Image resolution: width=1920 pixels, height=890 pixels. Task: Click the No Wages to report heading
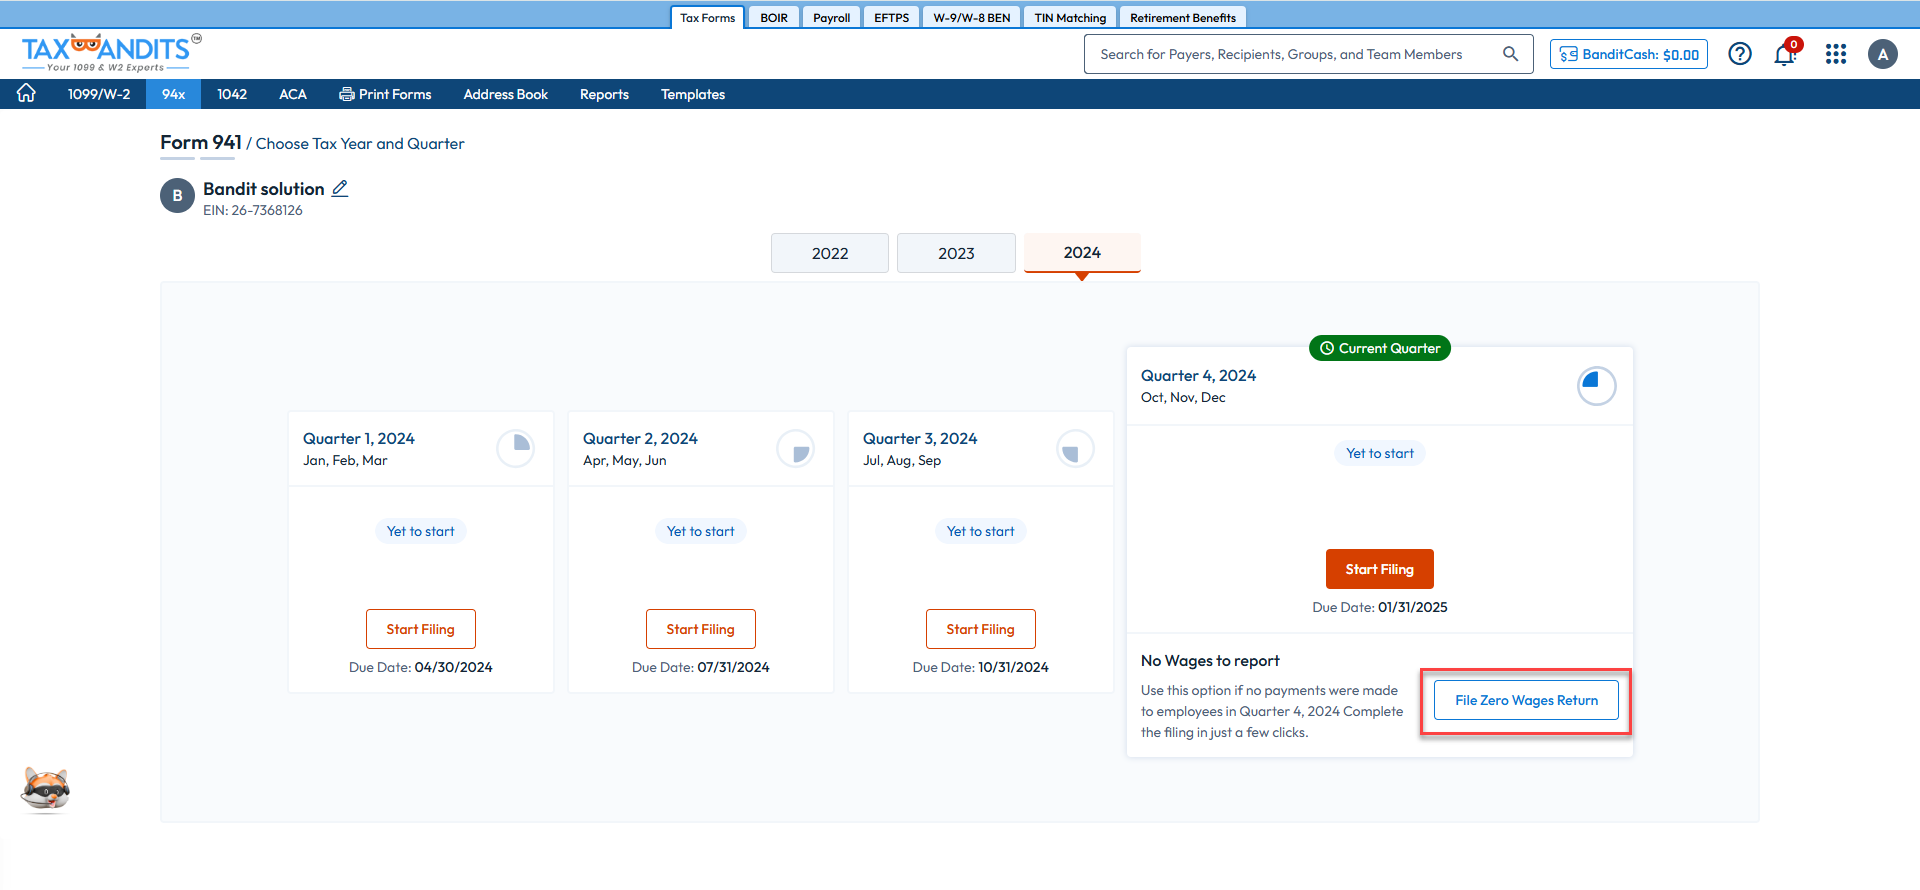pyautogui.click(x=1210, y=661)
